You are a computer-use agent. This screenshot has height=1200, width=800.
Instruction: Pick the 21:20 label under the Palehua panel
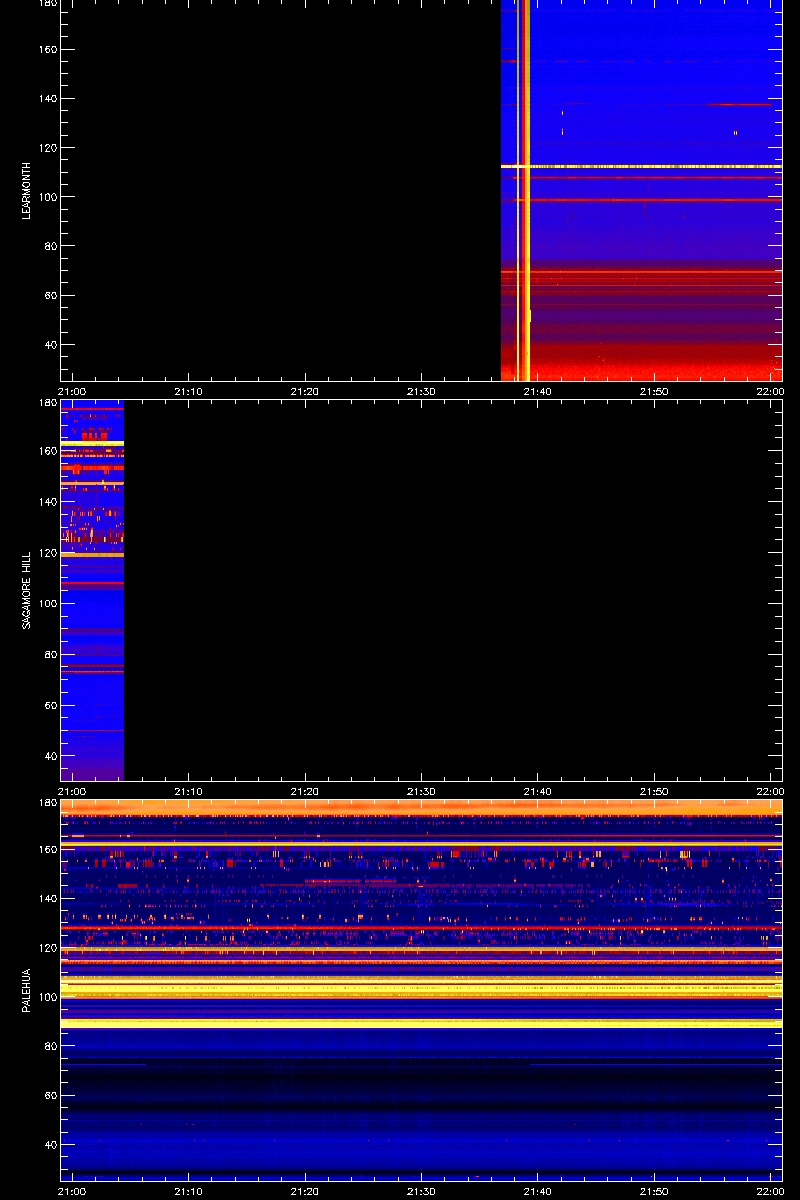pos(305,1191)
